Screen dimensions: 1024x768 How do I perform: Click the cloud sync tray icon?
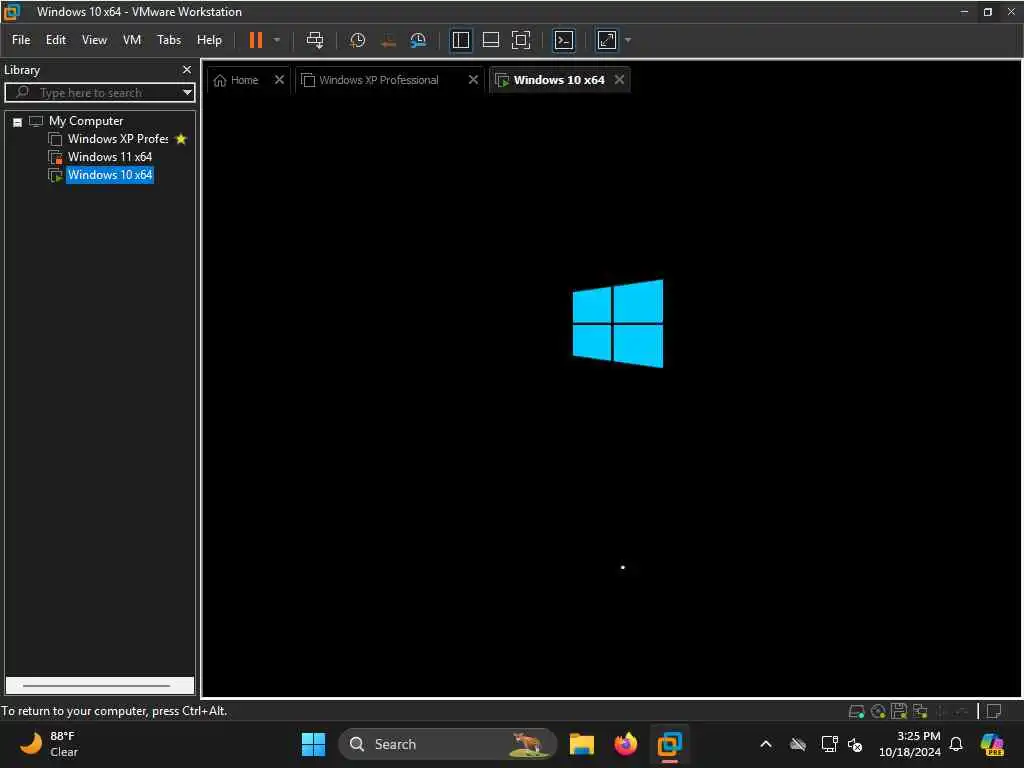pyautogui.click(x=797, y=744)
